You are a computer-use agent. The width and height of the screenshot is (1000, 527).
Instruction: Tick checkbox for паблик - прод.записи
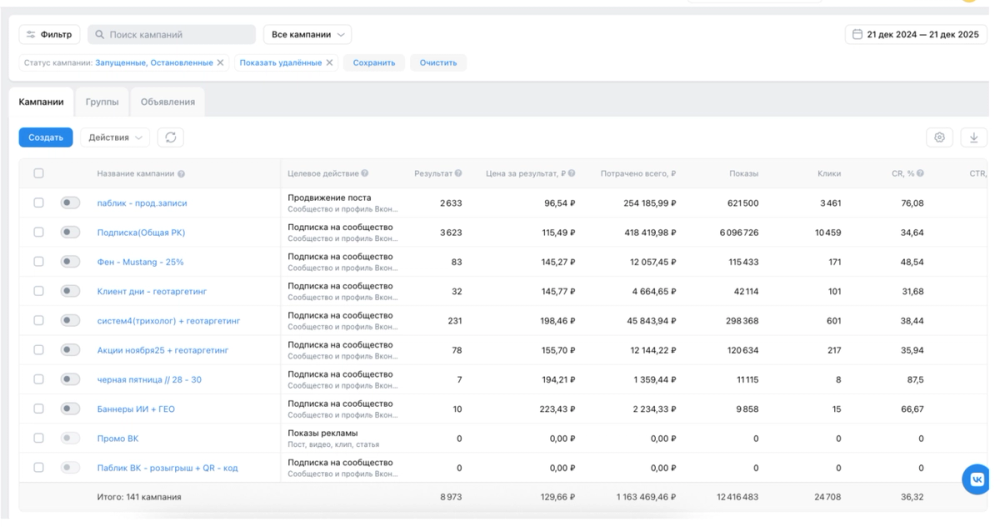pyautogui.click(x=39, y=203)
